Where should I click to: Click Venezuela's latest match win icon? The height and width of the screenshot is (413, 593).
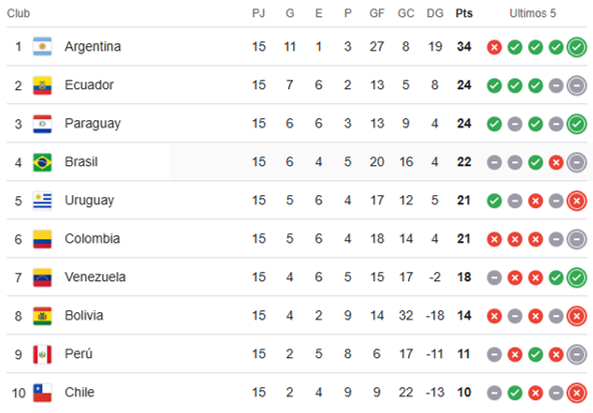tap(577, 278)
